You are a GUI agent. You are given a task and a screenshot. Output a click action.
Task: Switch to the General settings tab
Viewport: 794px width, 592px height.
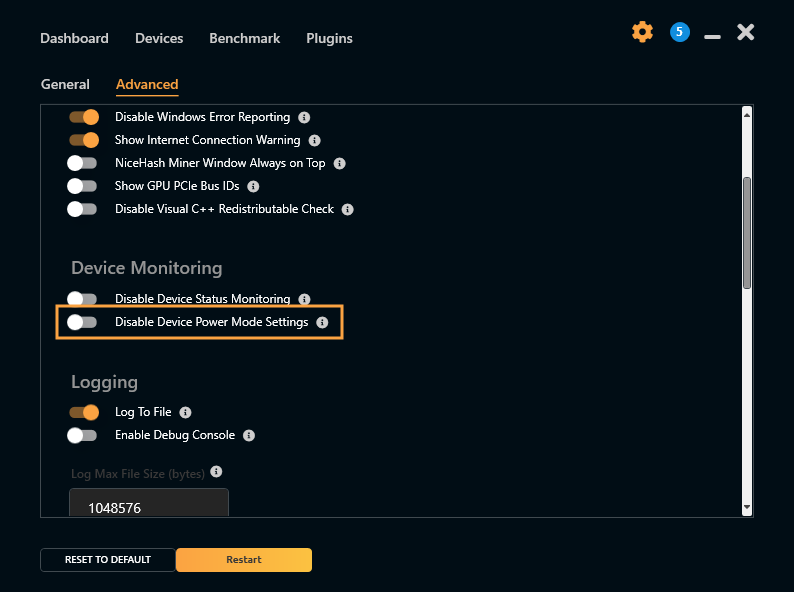click(65, 85)
